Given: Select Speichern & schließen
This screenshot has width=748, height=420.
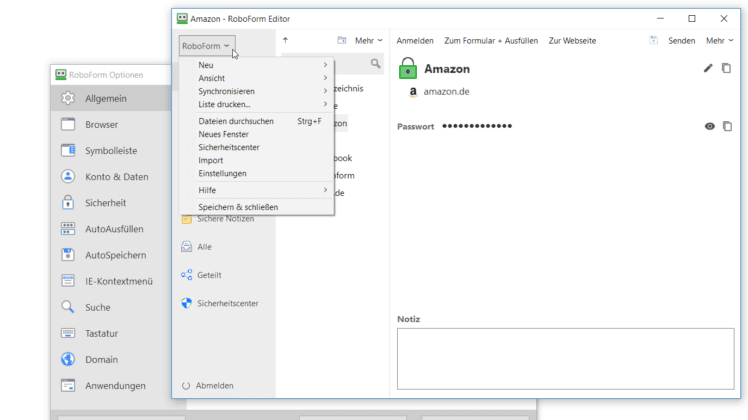Looking at the screenshot, I should click(257, 207).
